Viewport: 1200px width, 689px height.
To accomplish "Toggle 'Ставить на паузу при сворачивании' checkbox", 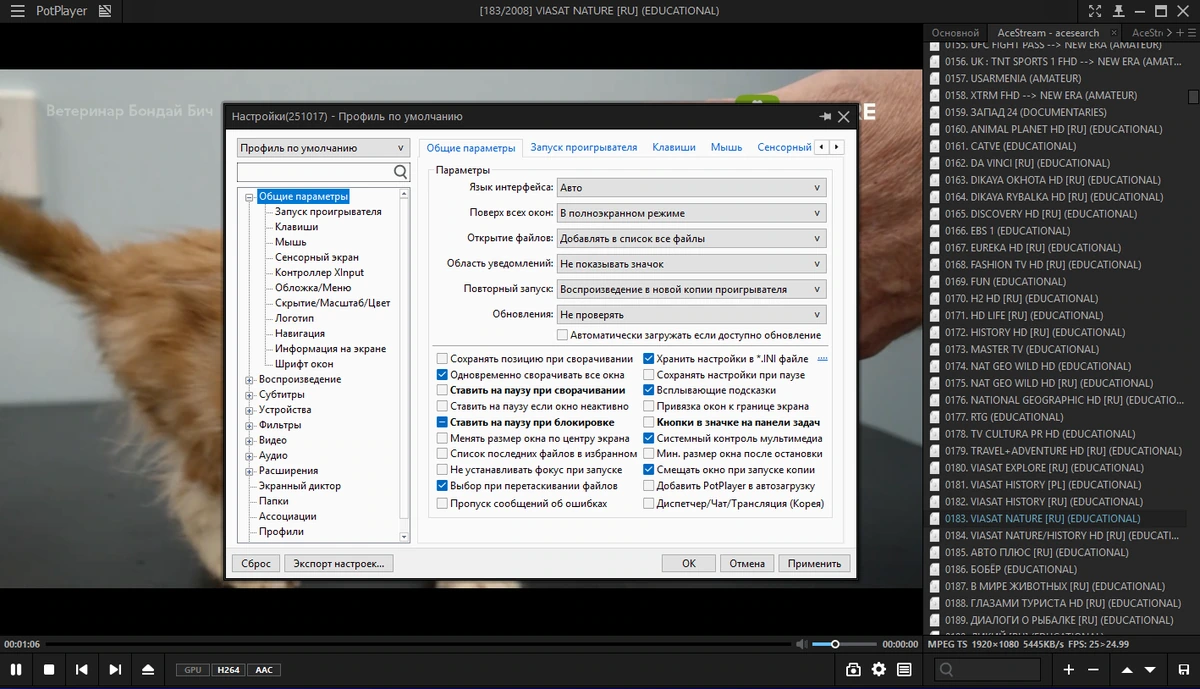I will click(x=442, y=391).
